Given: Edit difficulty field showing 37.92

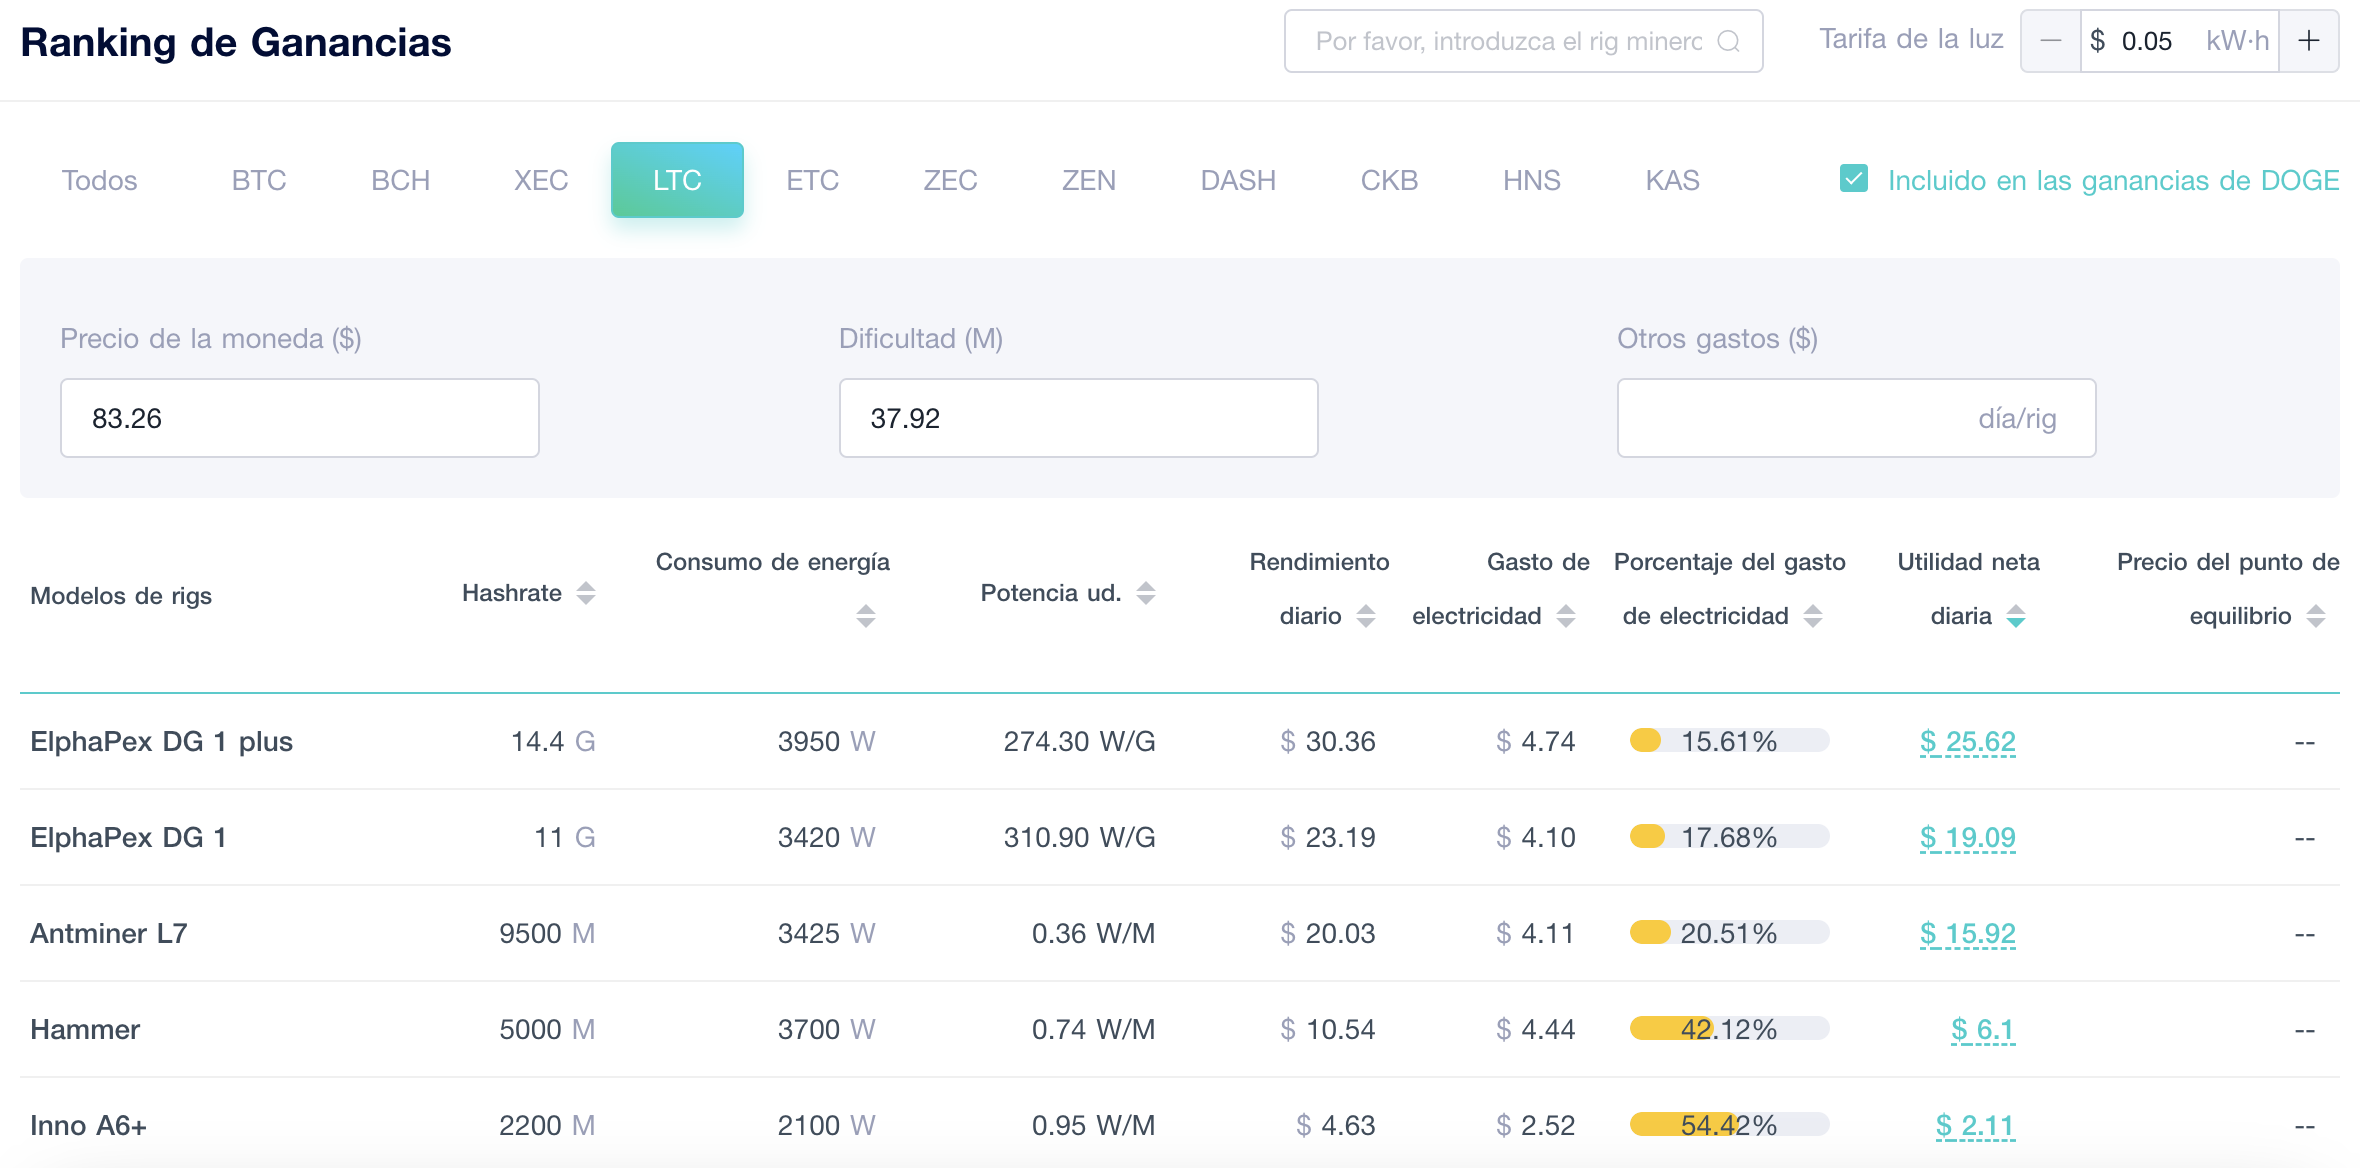Looking at the screenshot, I should (1078, 418).
